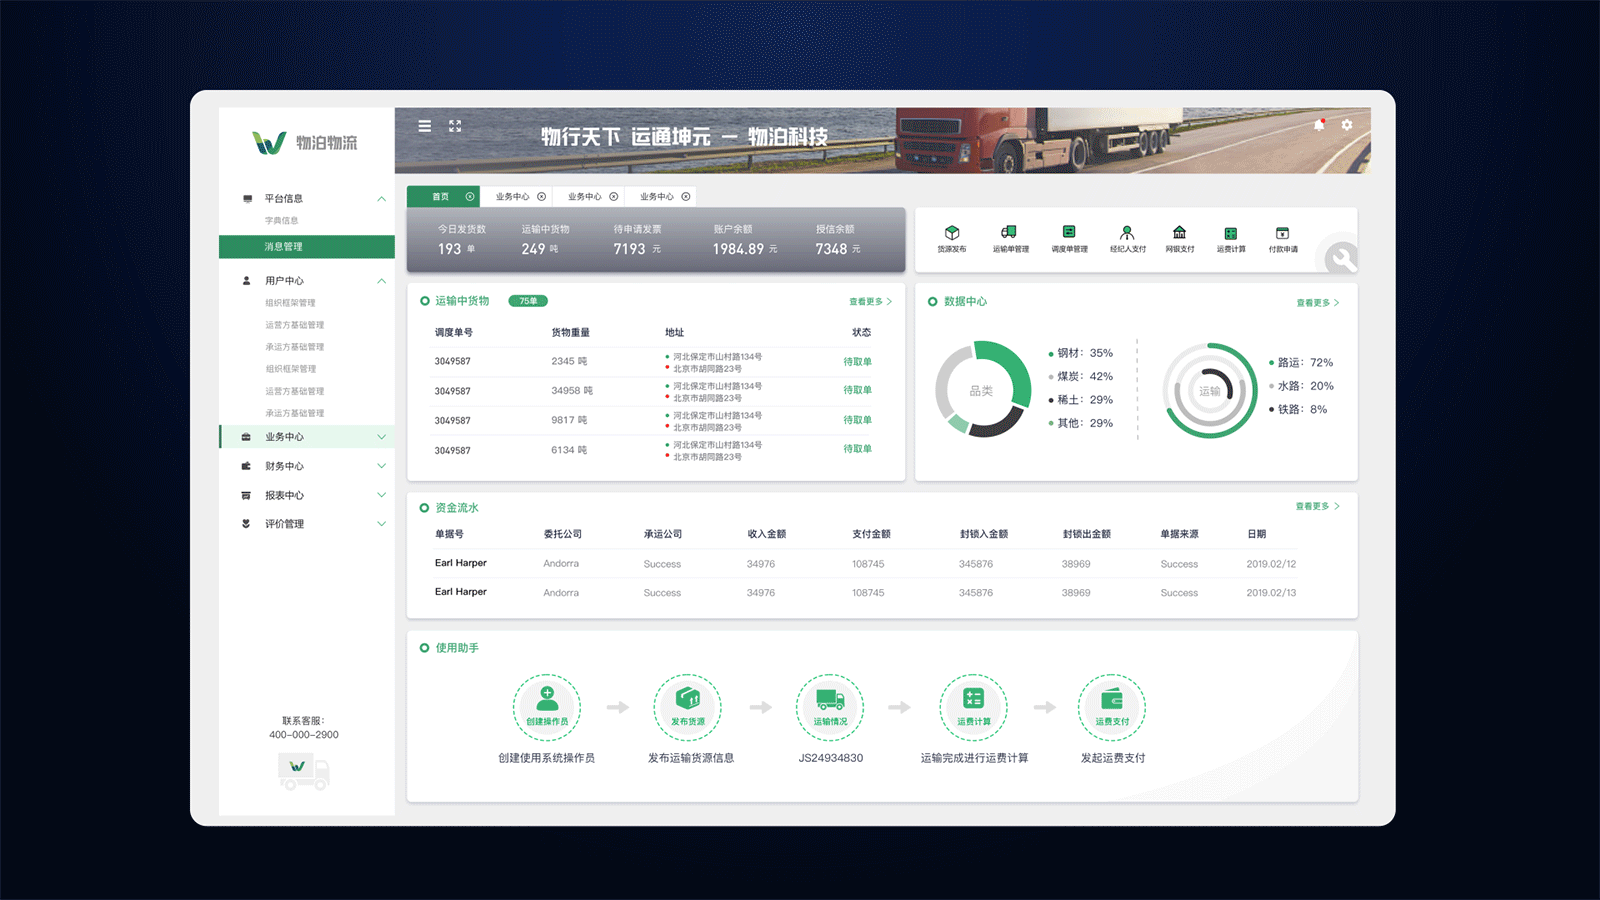Viewport: 1600px width, 900px height.
Task: Click the 品类 donut chart
Action: [983, 390]
